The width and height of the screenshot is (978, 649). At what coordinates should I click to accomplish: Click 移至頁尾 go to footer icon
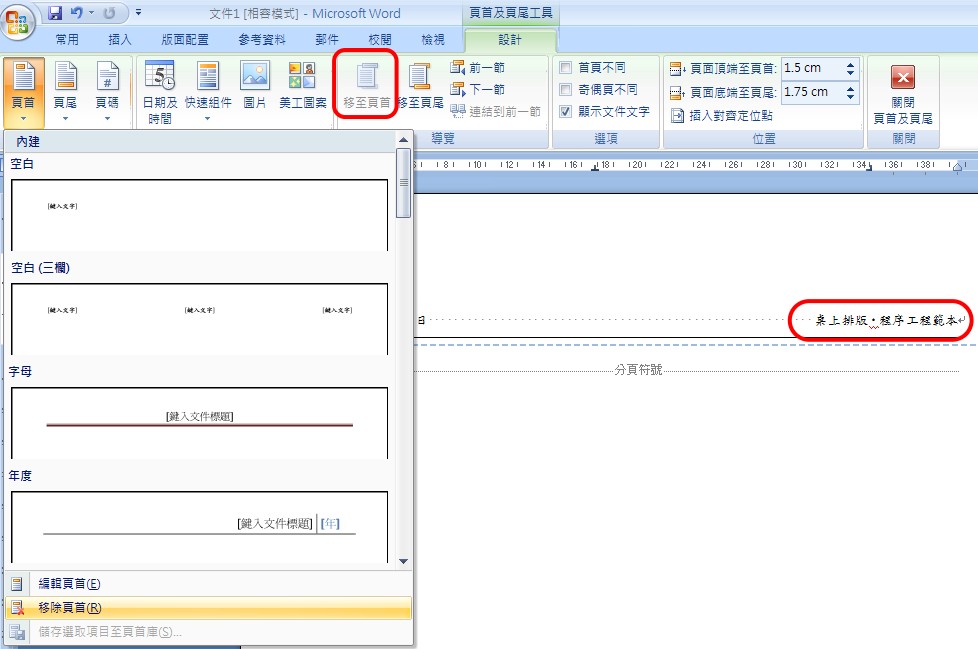418,87
